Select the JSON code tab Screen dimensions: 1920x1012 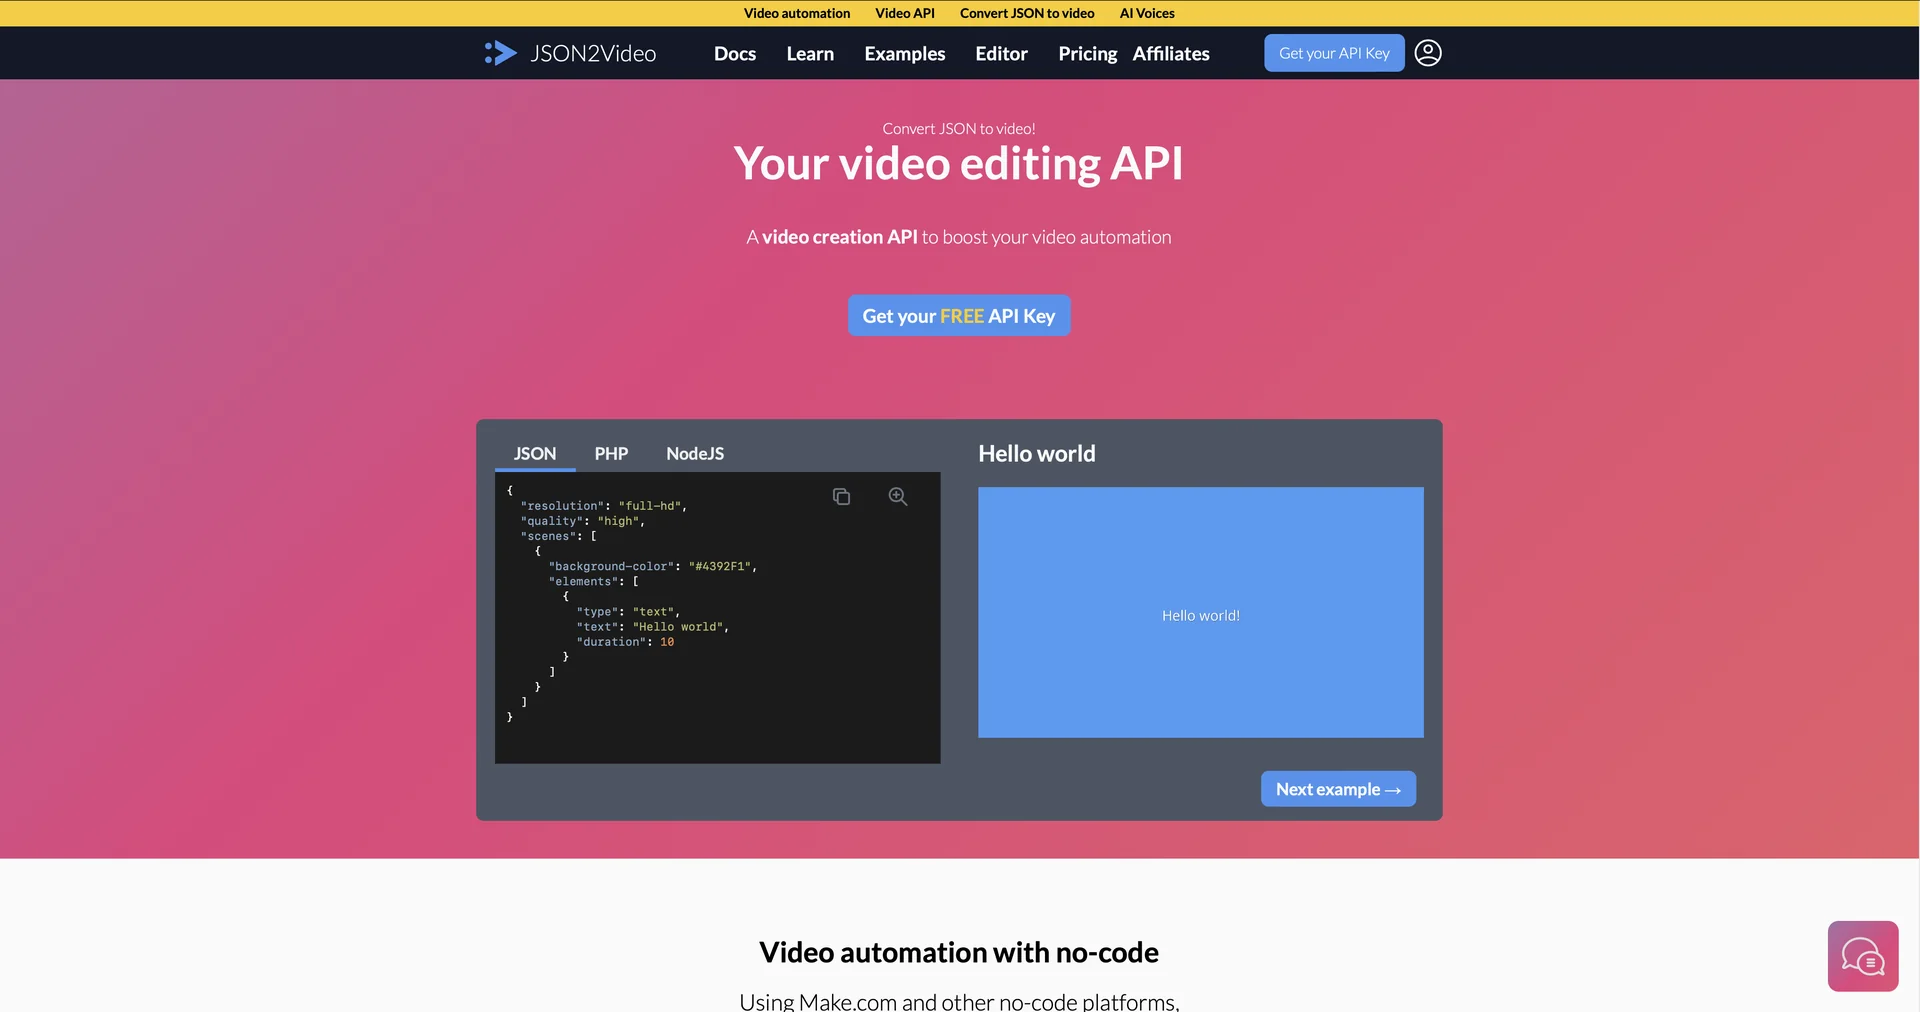[535, 454]
